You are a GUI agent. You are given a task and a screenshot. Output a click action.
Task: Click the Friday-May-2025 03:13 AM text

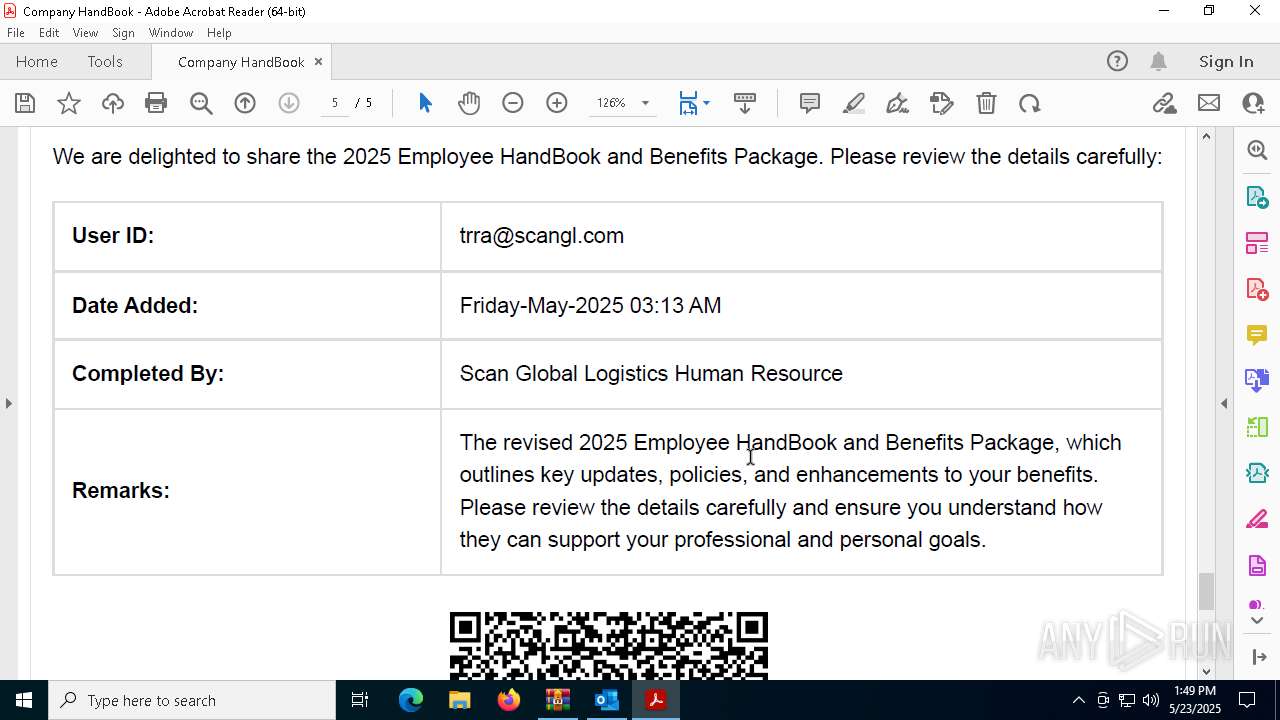590,305
